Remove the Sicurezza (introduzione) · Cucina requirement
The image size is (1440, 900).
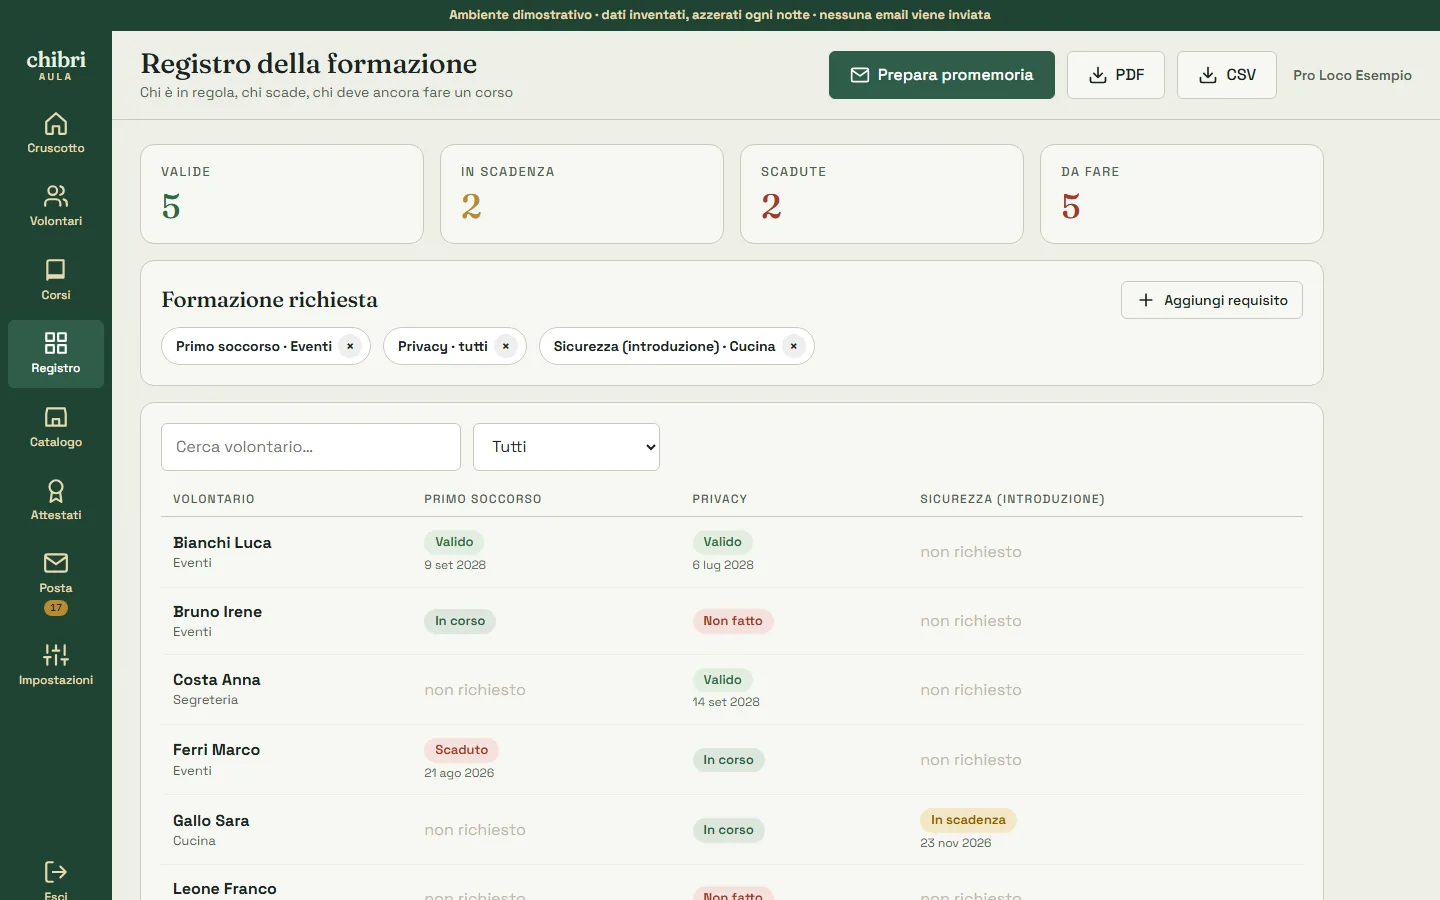(794, 346)
